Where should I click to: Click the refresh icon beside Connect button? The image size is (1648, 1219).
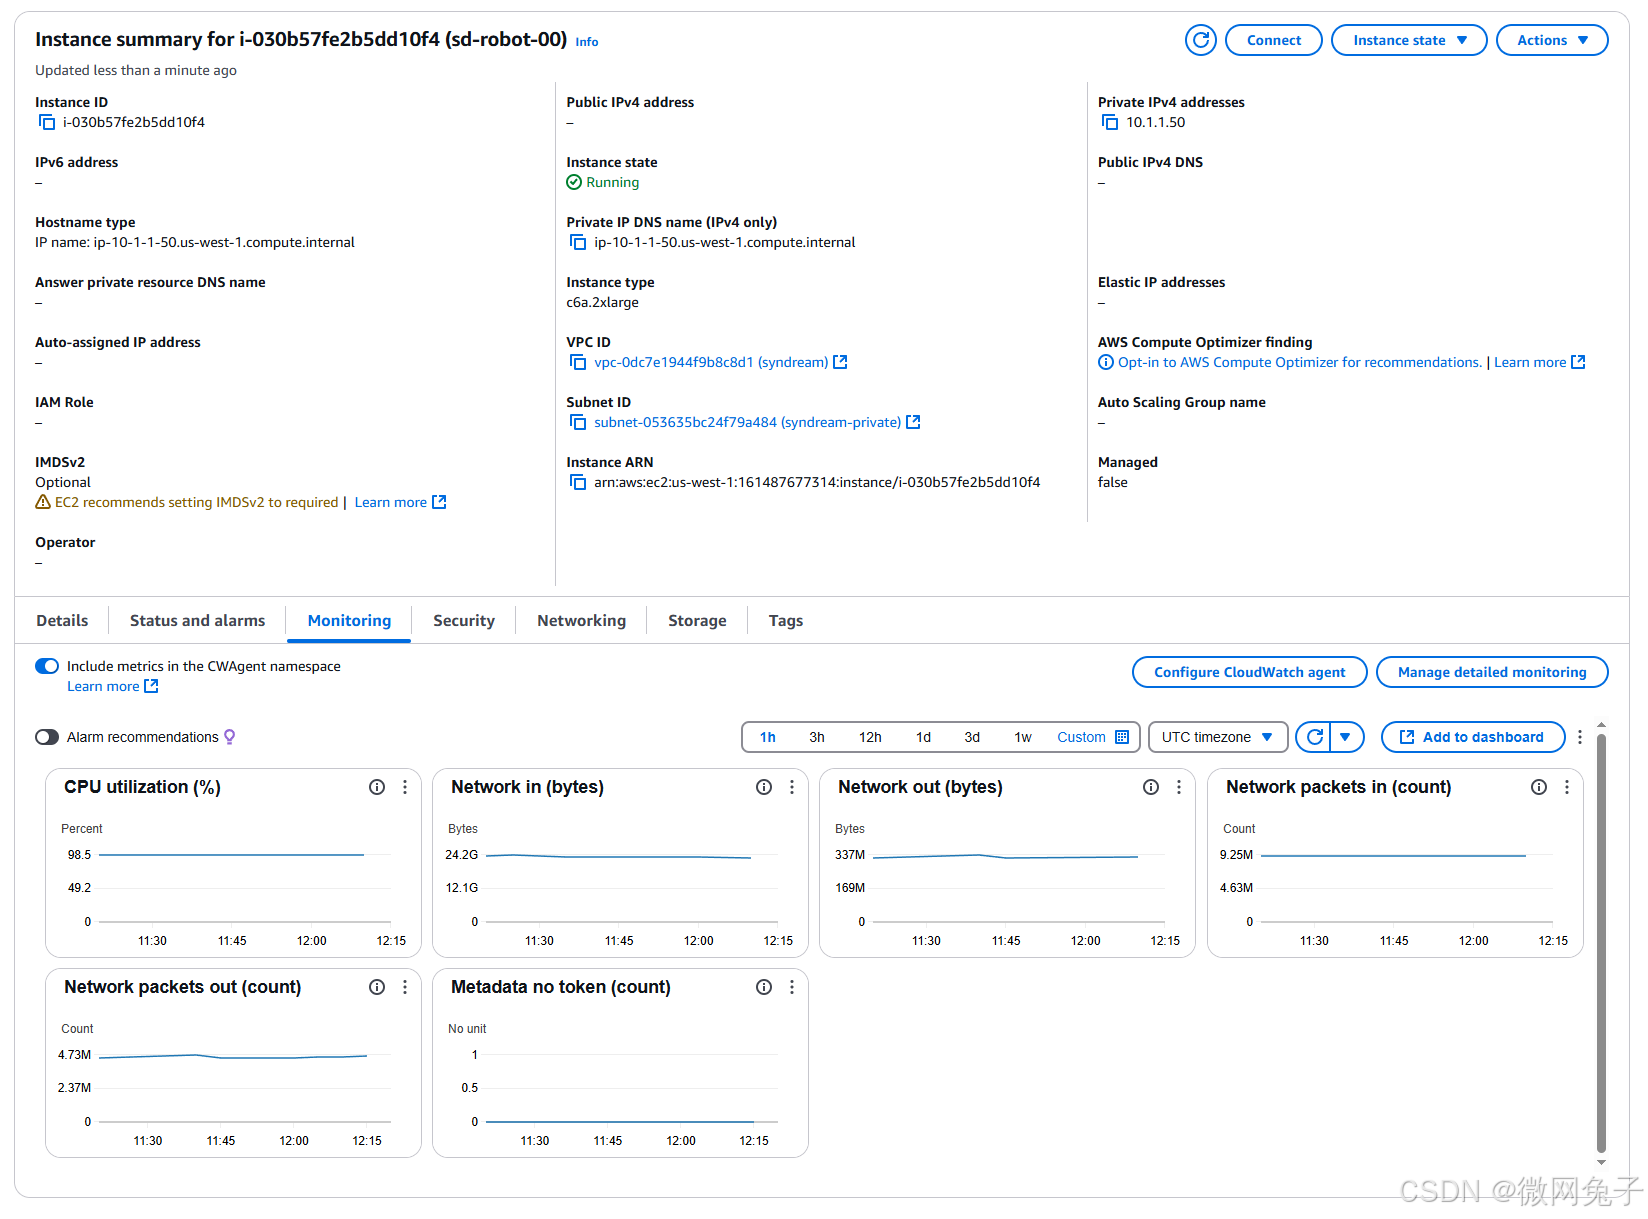1200,40
